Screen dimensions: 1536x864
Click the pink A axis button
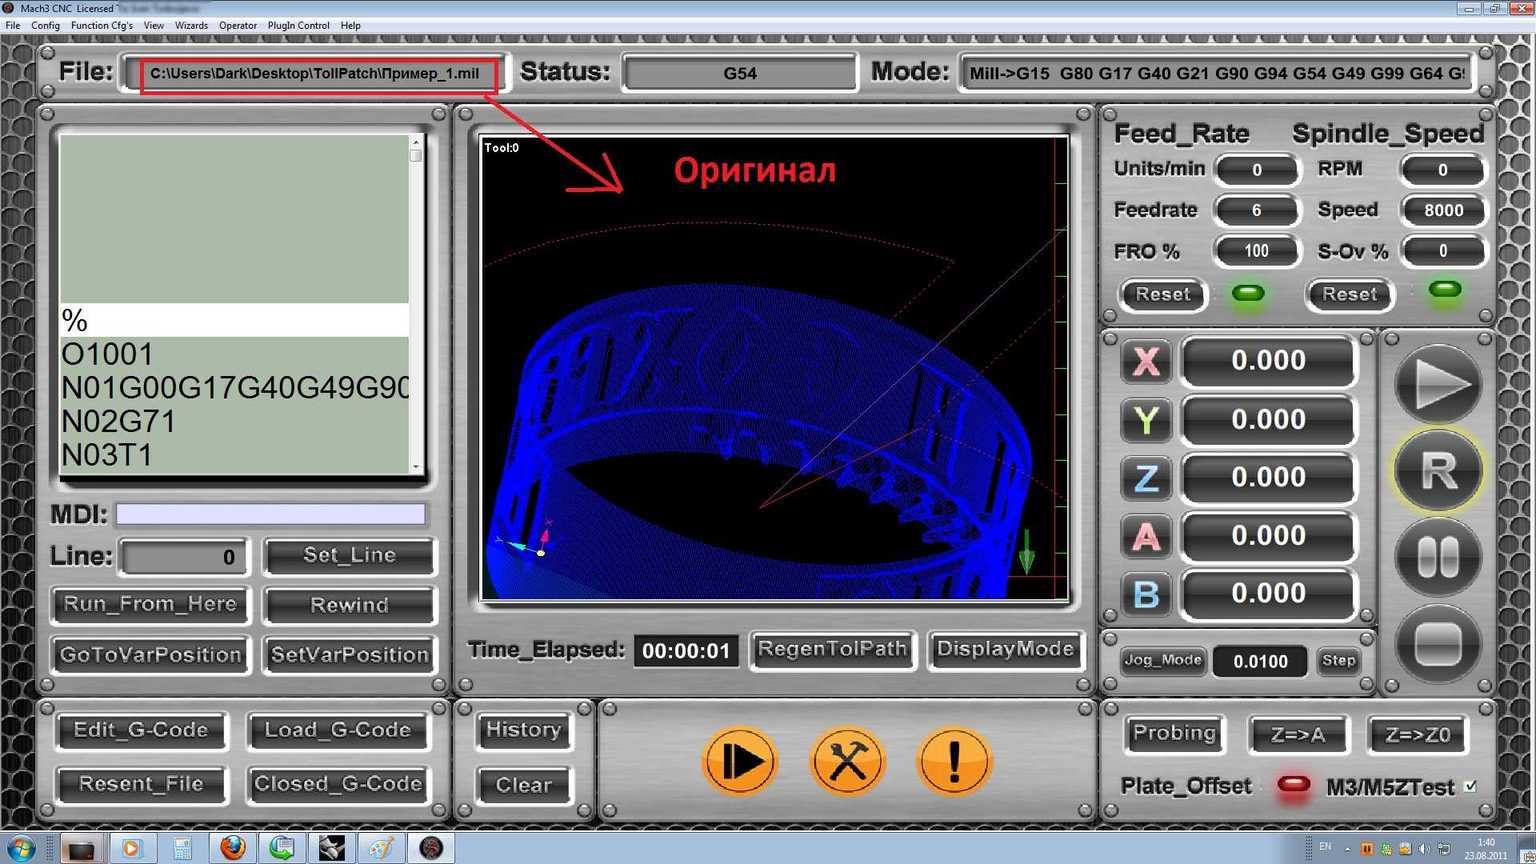tap(1146, 536)
